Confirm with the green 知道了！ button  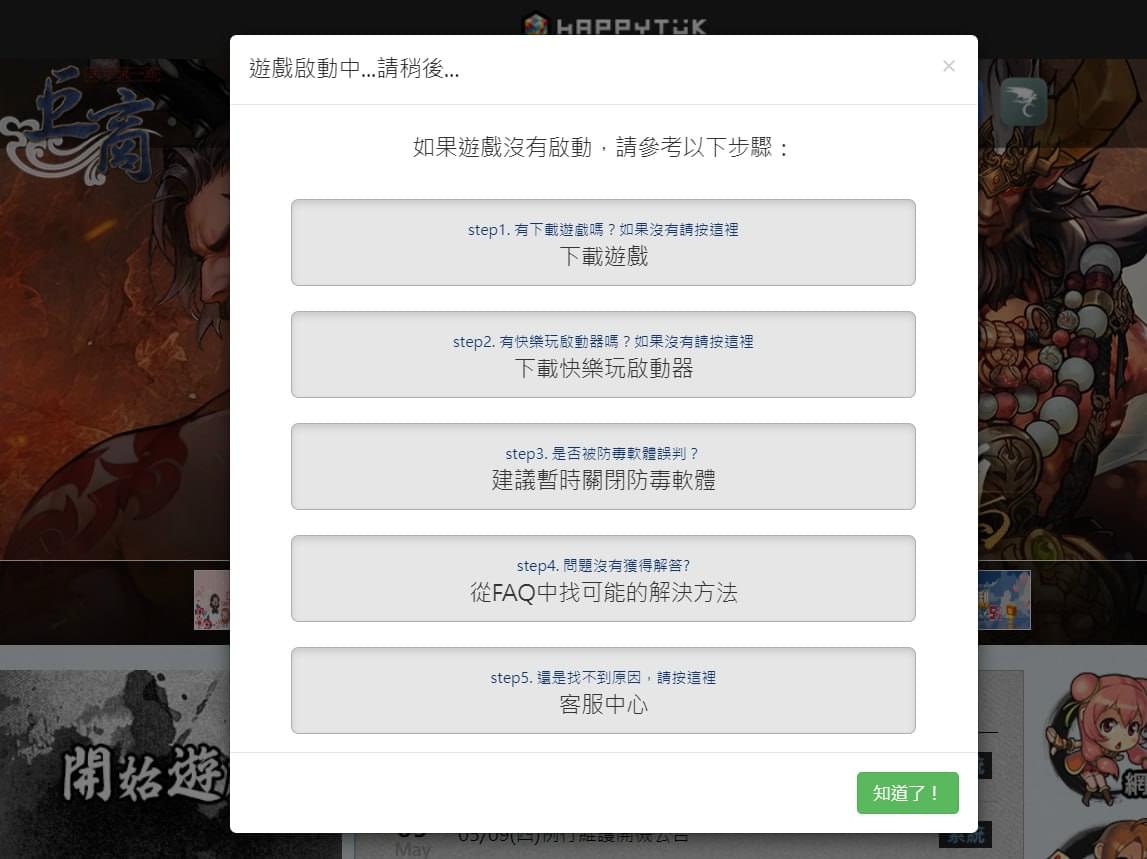[907, 792]
